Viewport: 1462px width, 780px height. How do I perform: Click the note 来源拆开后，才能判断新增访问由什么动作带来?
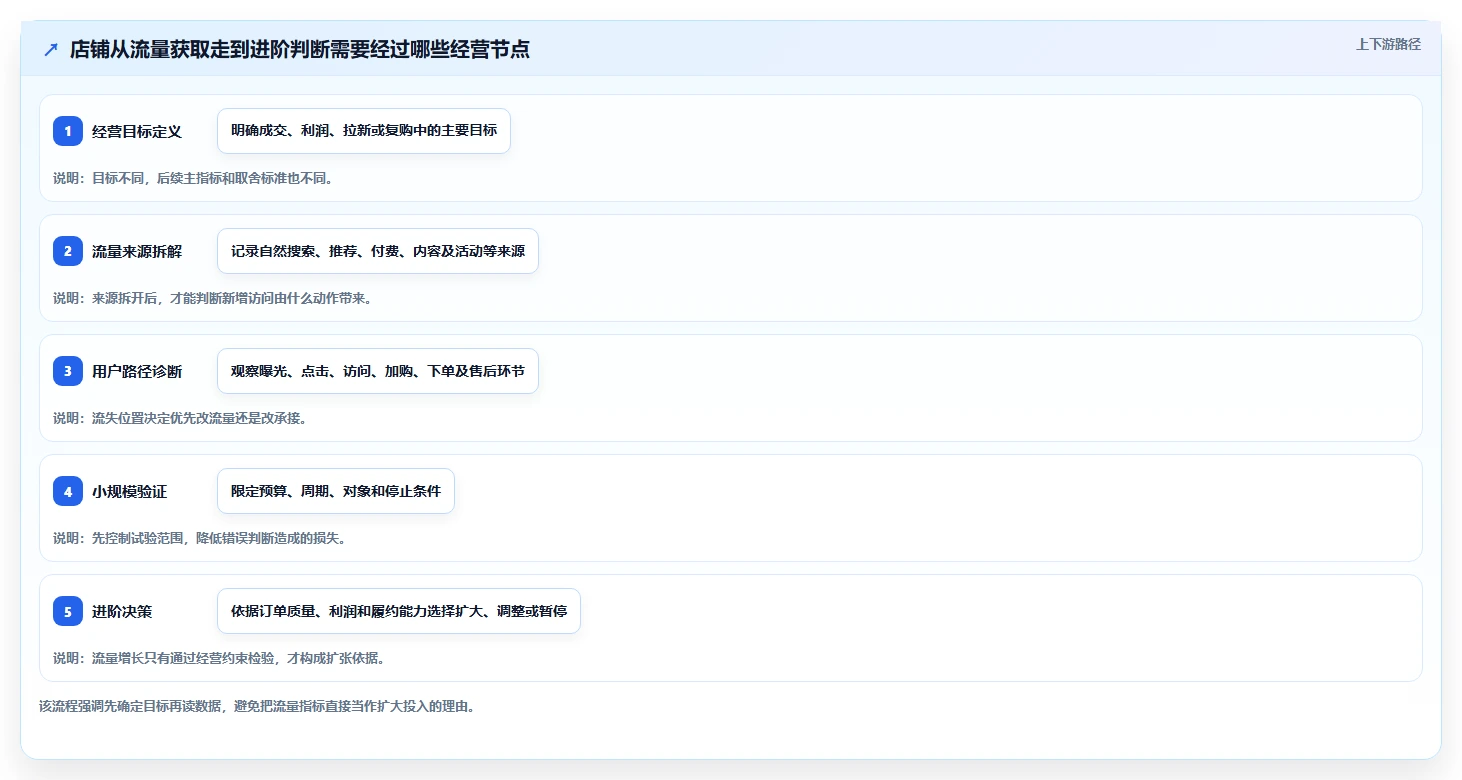[x=212, y=298]
